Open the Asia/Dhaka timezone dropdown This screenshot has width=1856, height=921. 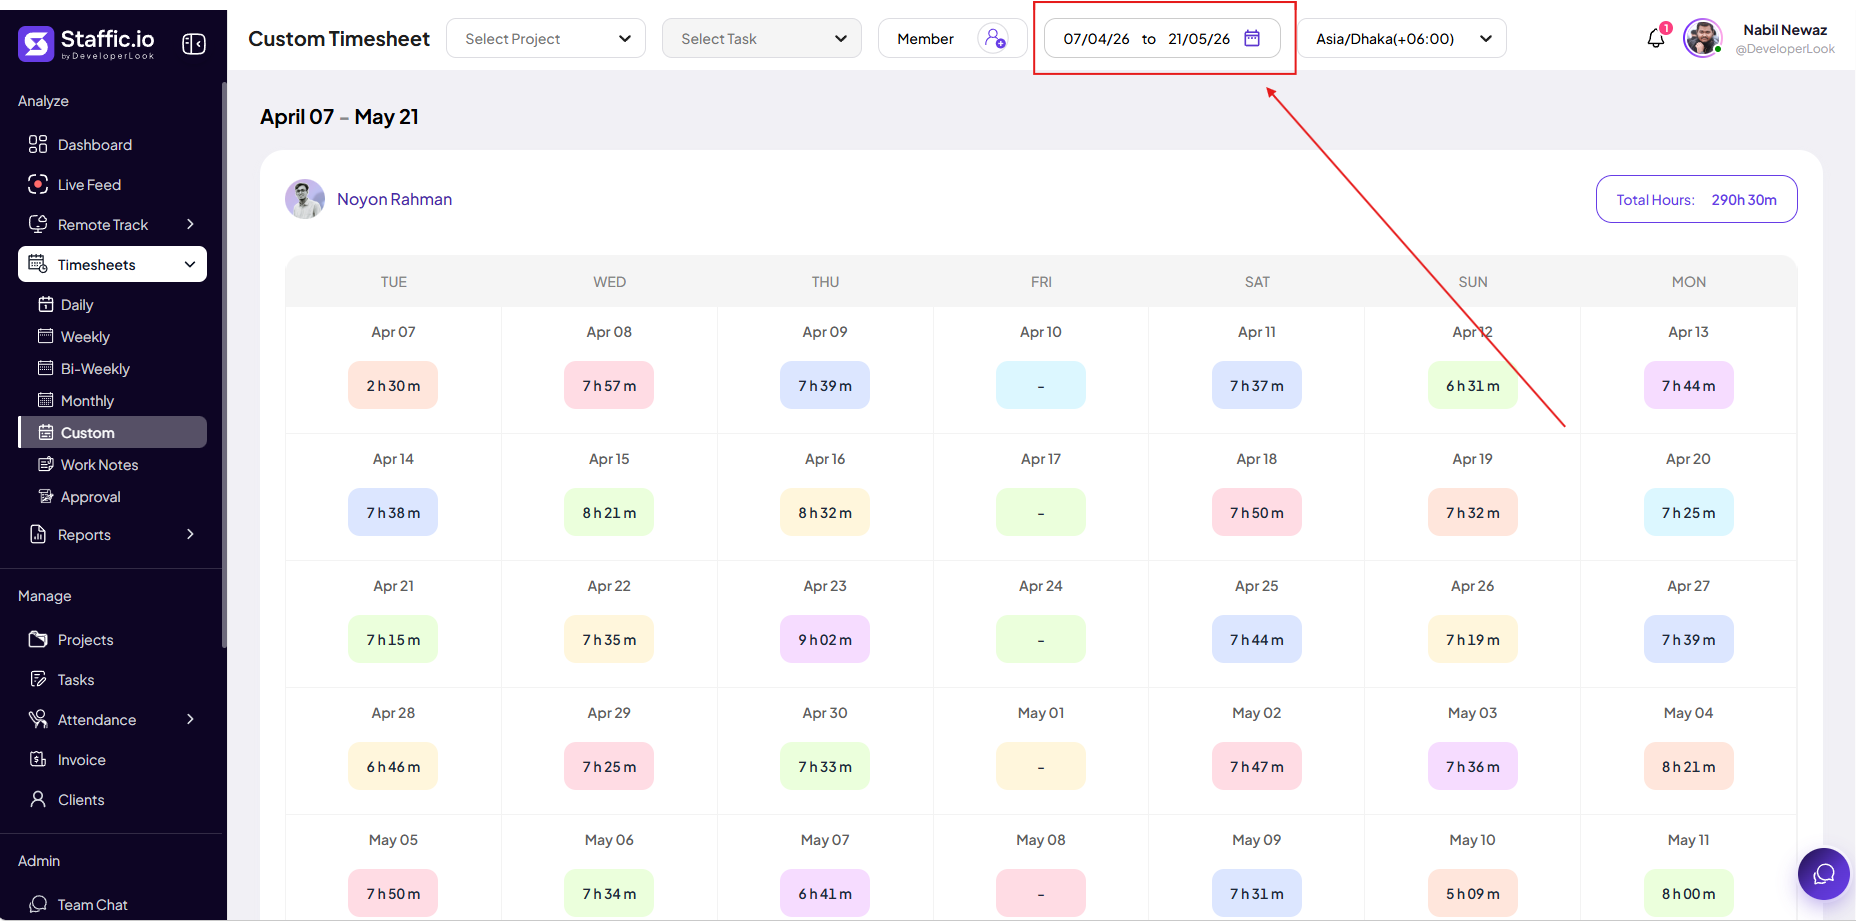(x=1402, y=38)
